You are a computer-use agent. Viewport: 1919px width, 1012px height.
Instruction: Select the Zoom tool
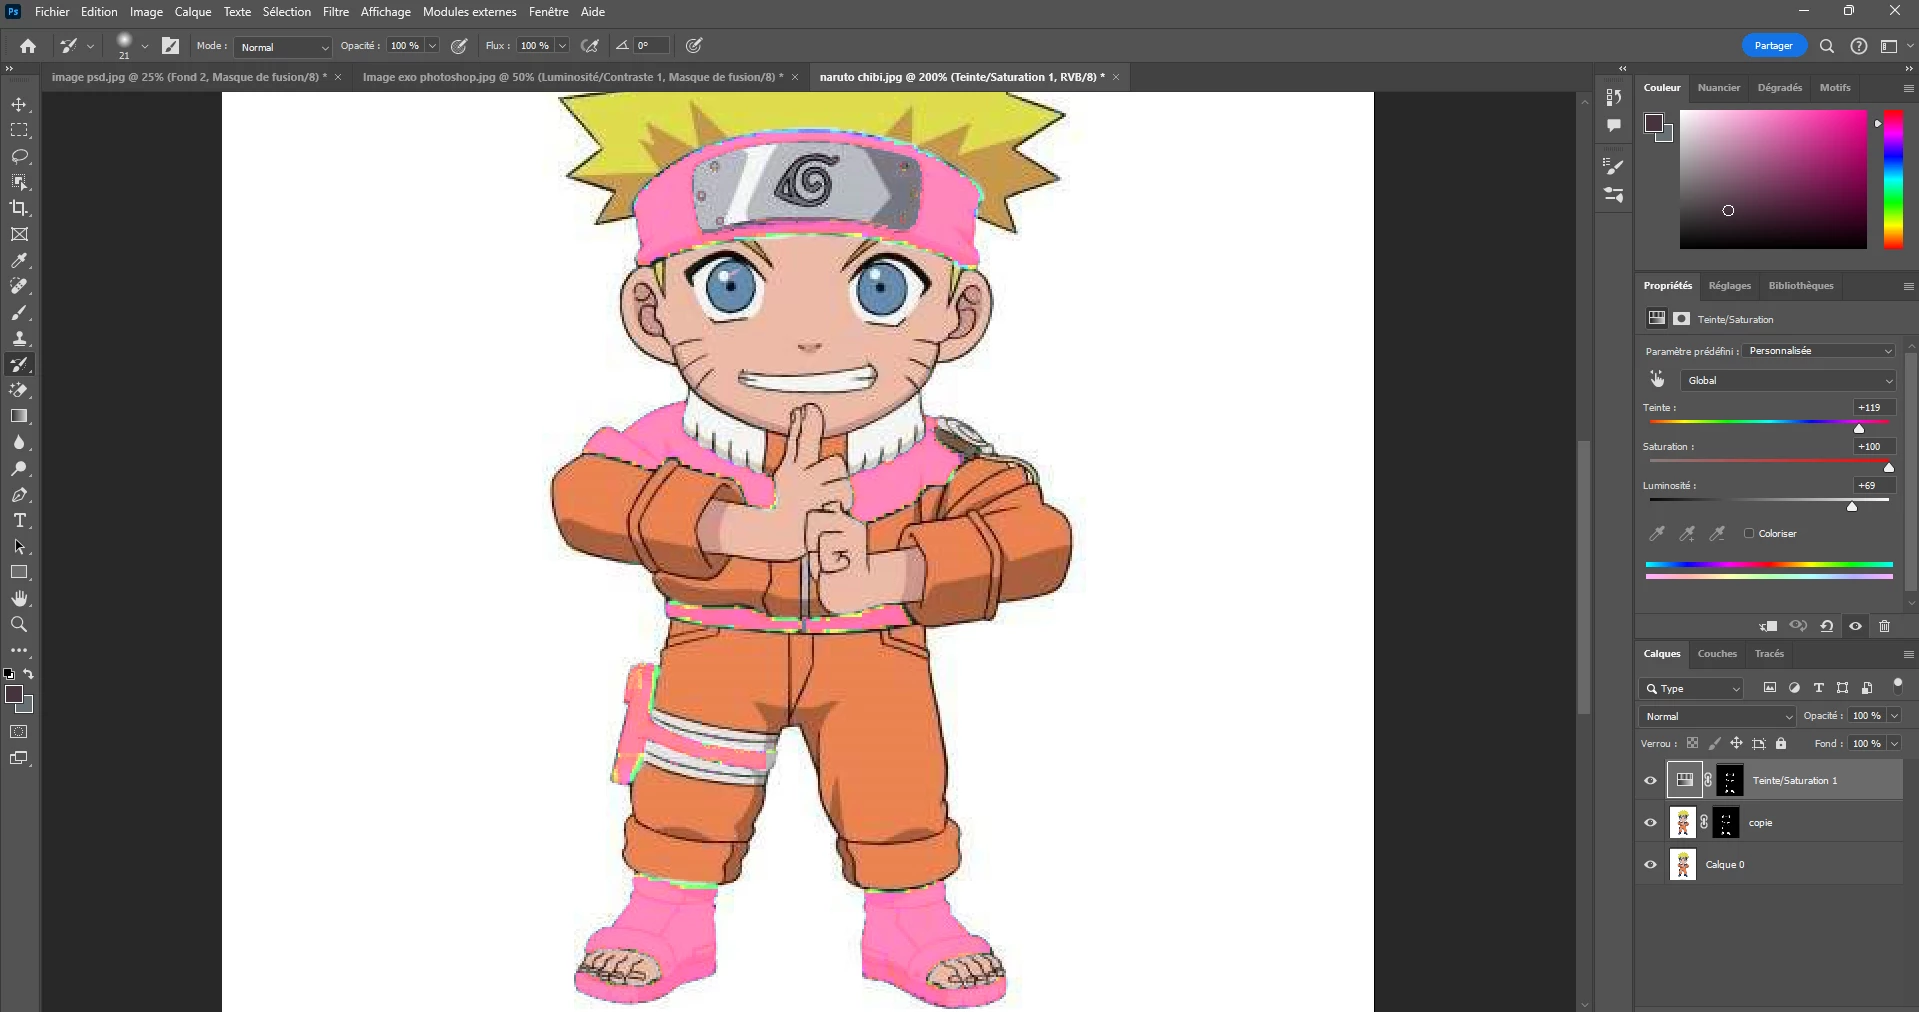19,625
